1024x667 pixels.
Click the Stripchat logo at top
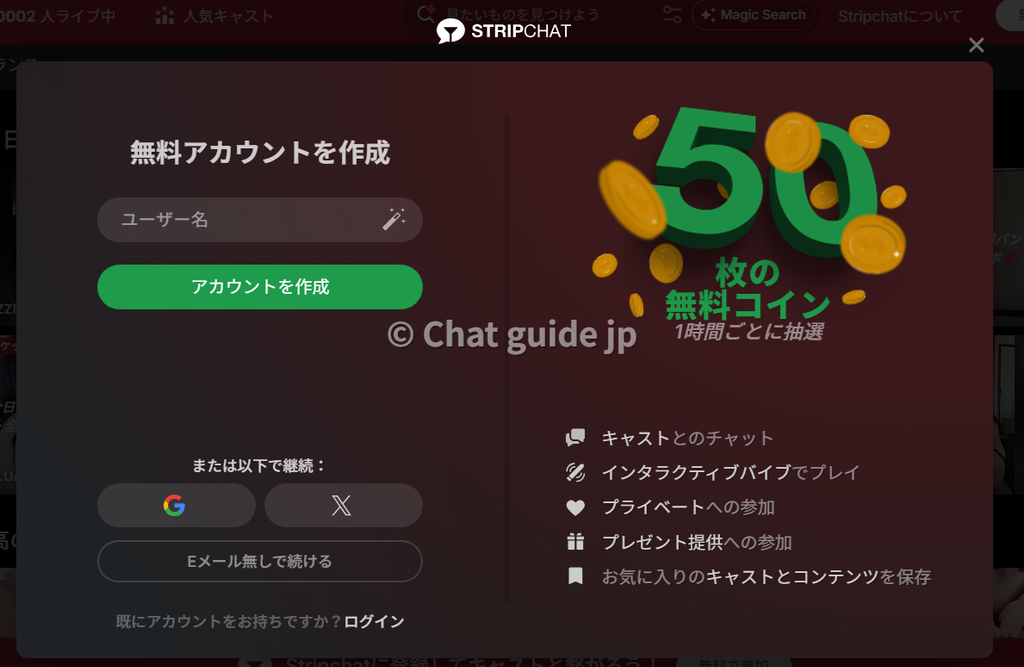pyautogui.click(x=504, y=31)
